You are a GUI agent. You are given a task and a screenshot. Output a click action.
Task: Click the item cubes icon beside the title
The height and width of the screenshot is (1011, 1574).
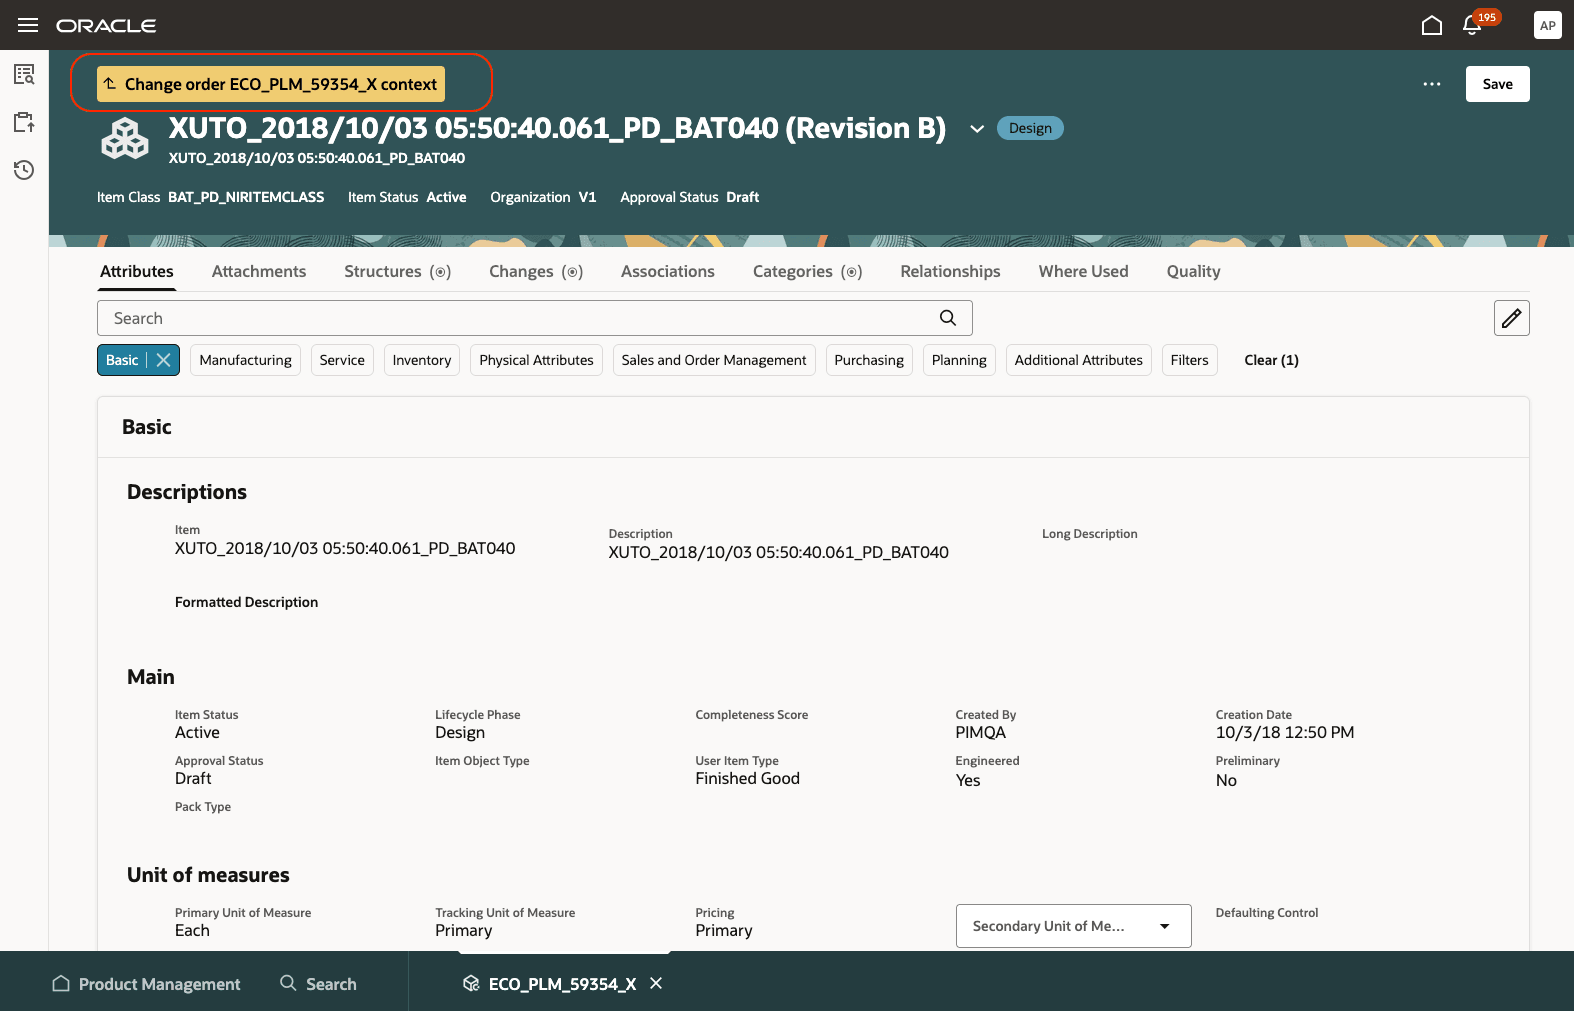click(x=125, y=139)
